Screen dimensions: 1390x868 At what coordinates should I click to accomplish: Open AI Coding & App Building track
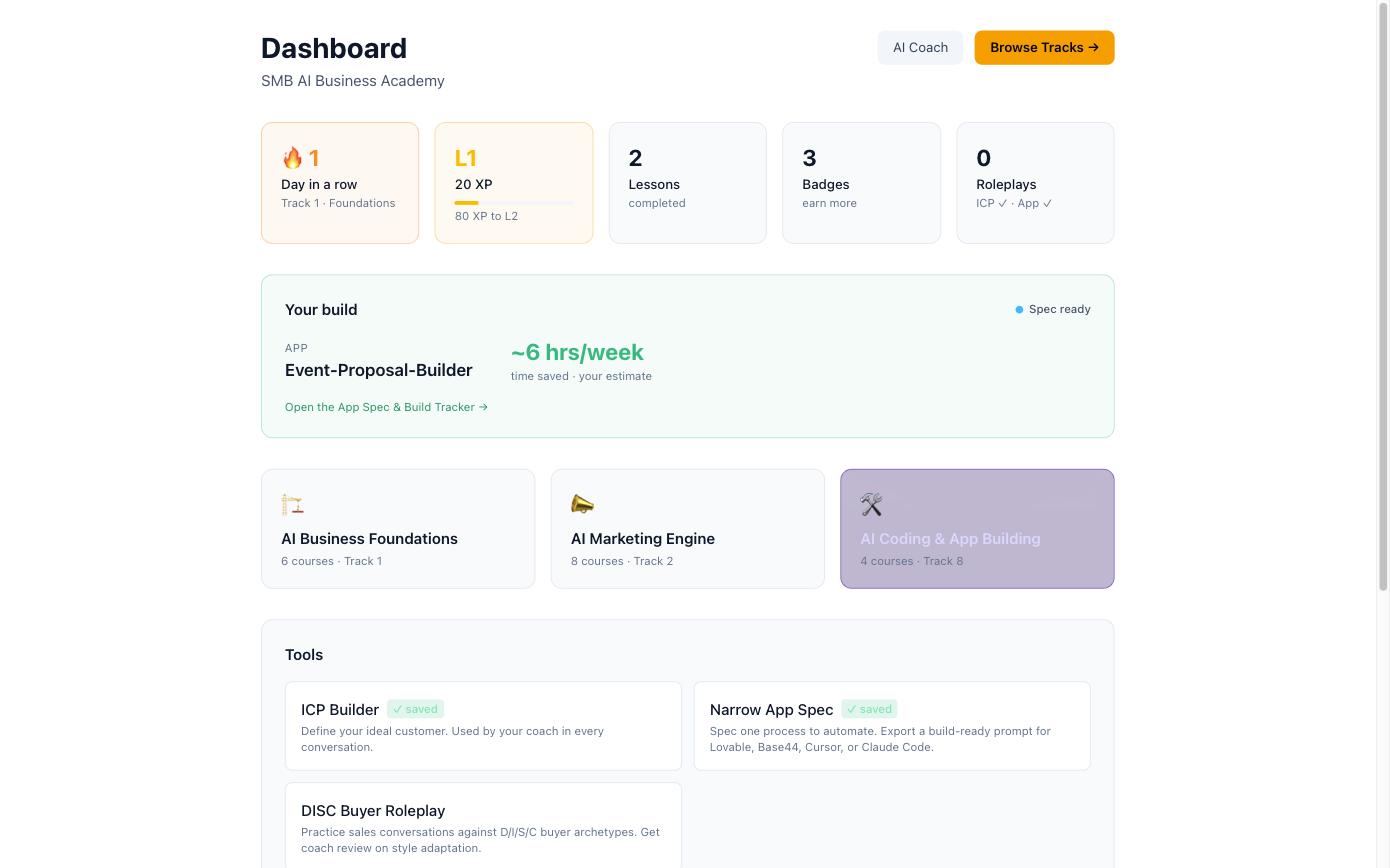977,529
